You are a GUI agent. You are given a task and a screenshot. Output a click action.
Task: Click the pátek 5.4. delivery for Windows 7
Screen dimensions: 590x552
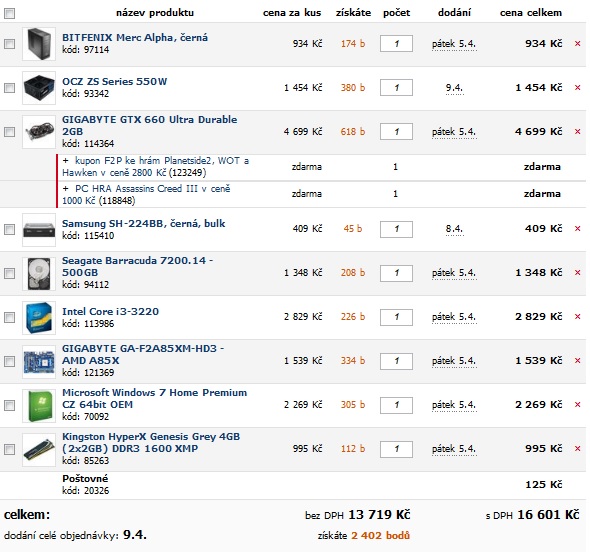pyautogui.click(x=454, y=405)
